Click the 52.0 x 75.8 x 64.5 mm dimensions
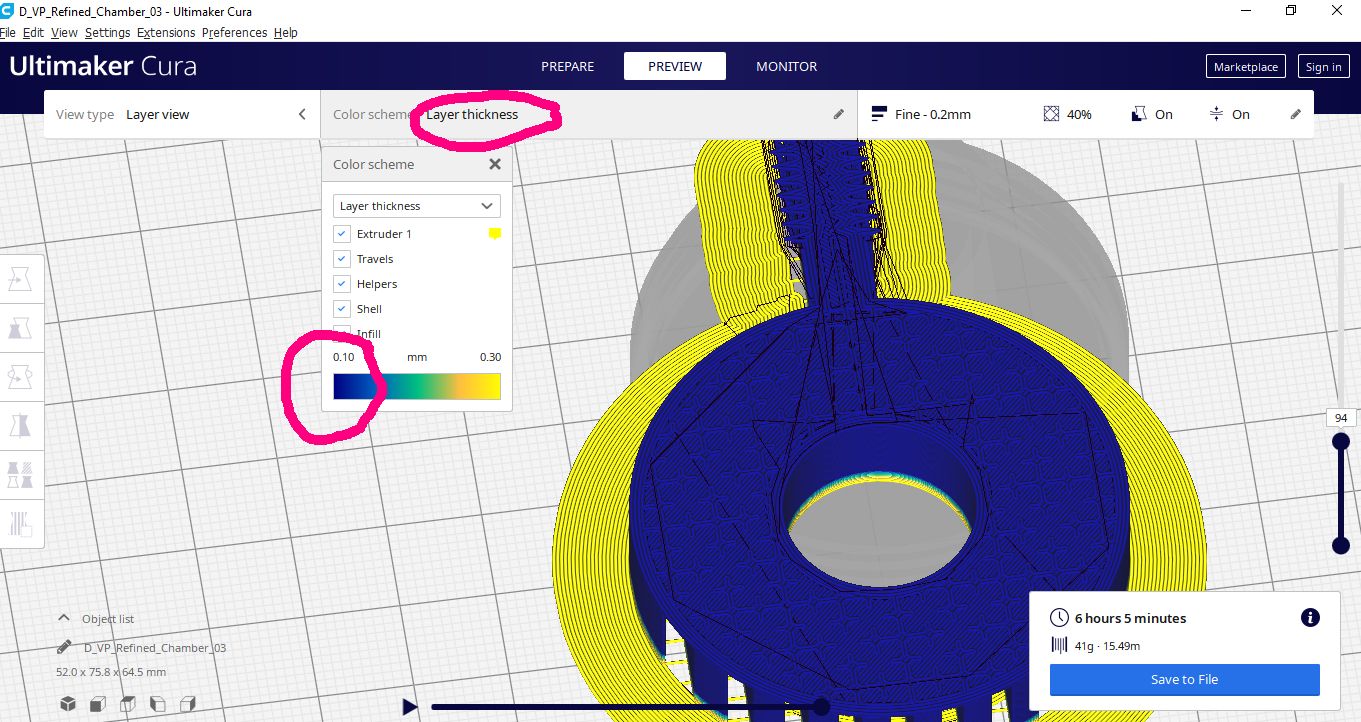The width and height of the screenshot is (1361, 722). coord(110,672)
